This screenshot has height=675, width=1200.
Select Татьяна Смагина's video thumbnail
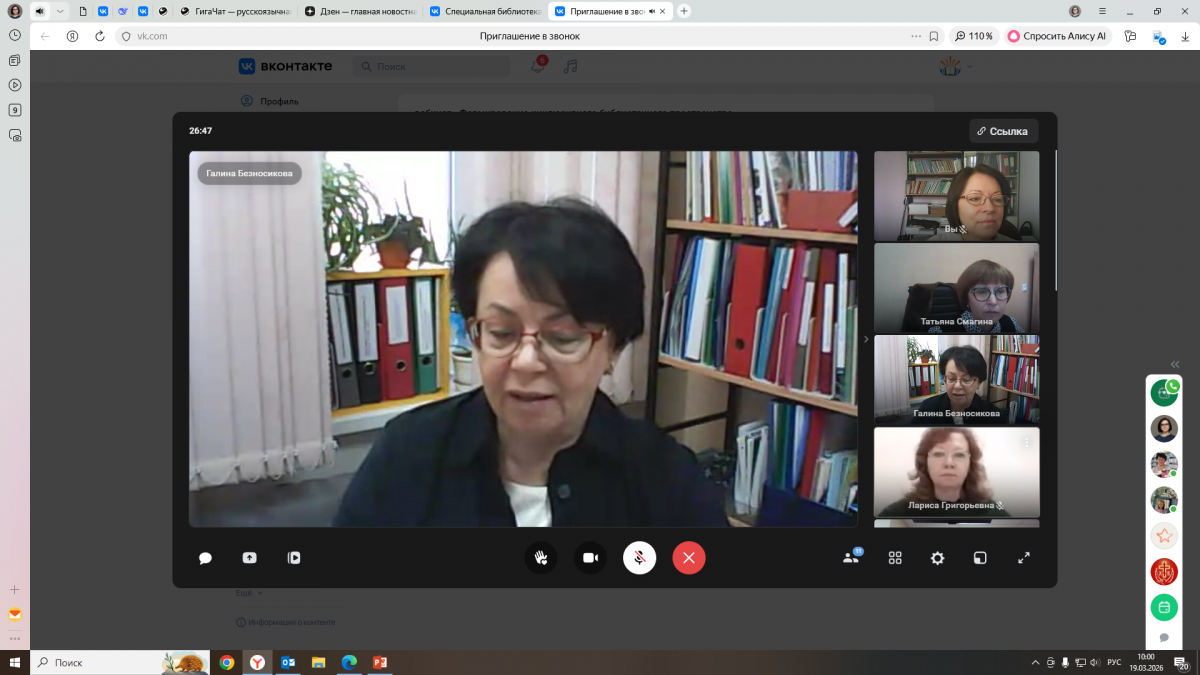click(x=956, y=288)
